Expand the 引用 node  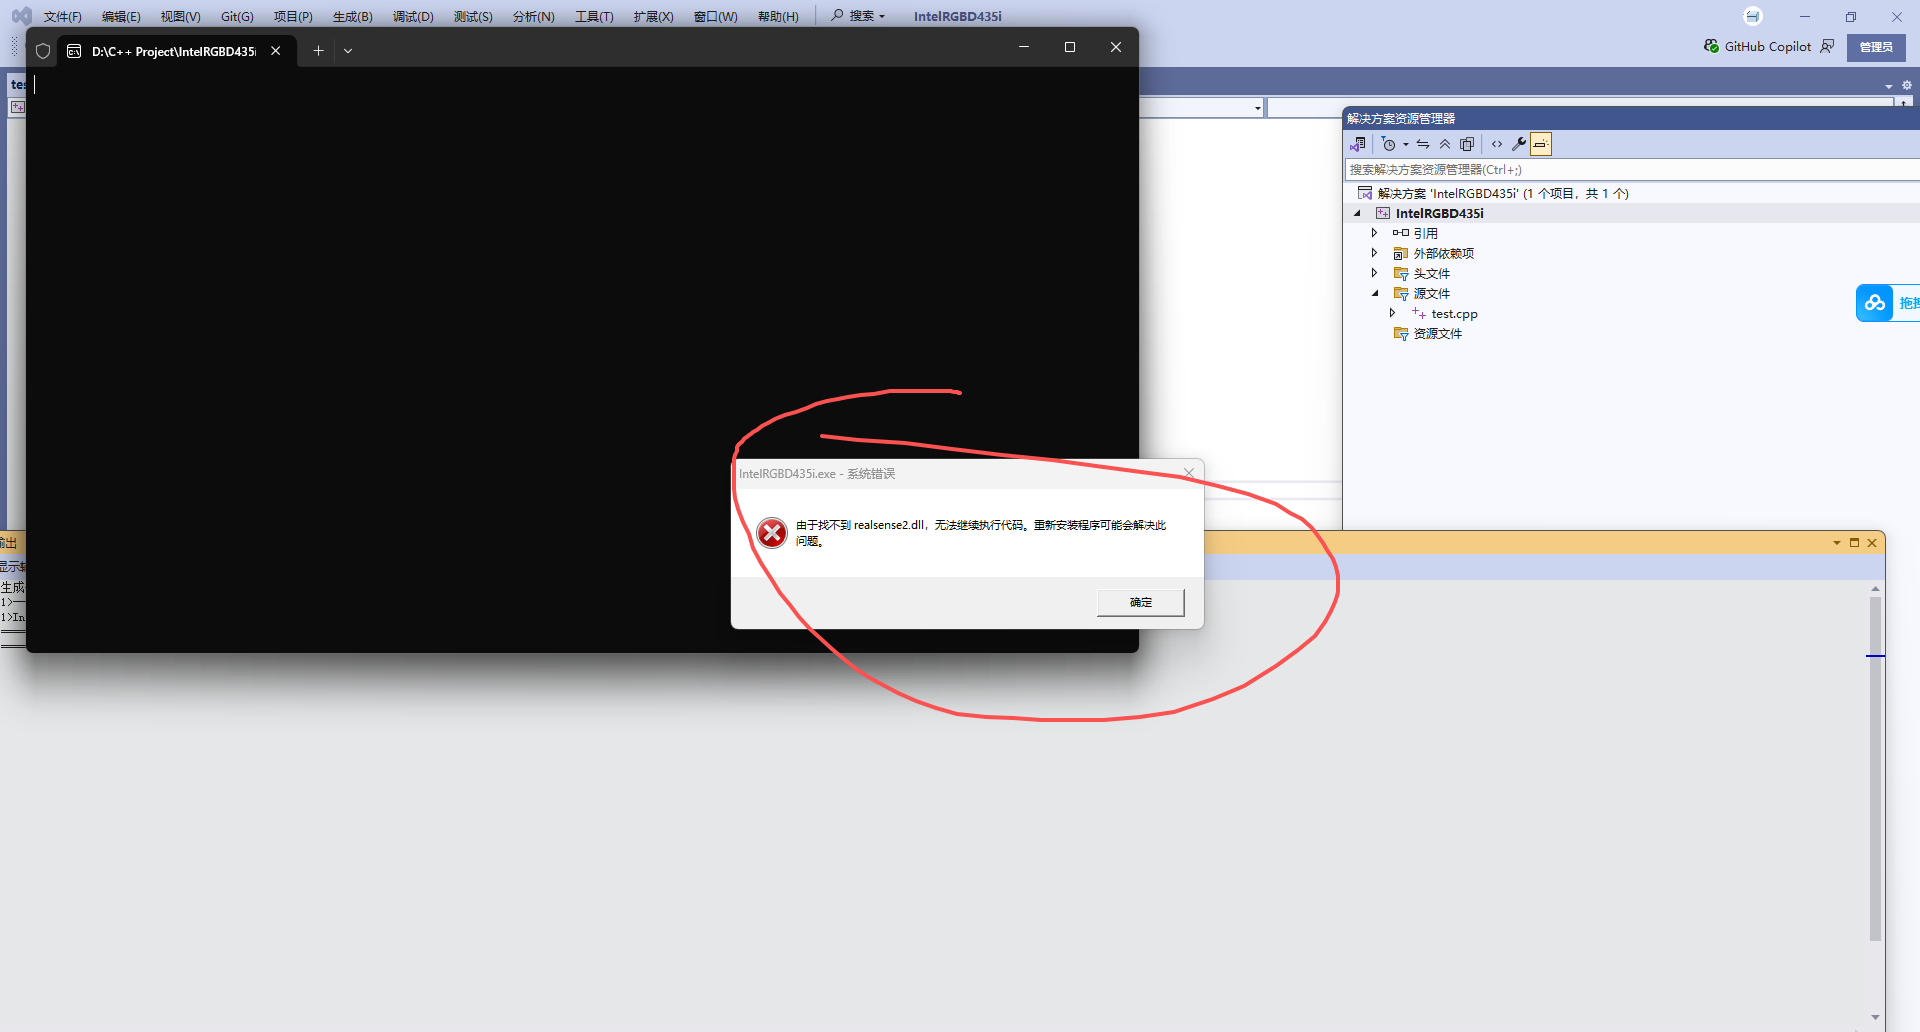(x=1375, y=233)
